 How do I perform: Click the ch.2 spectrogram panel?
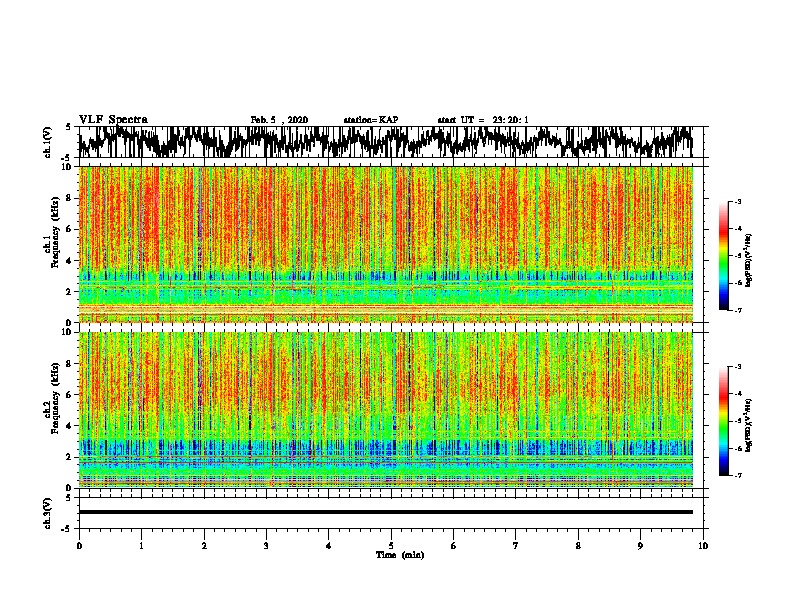(385, 410)
